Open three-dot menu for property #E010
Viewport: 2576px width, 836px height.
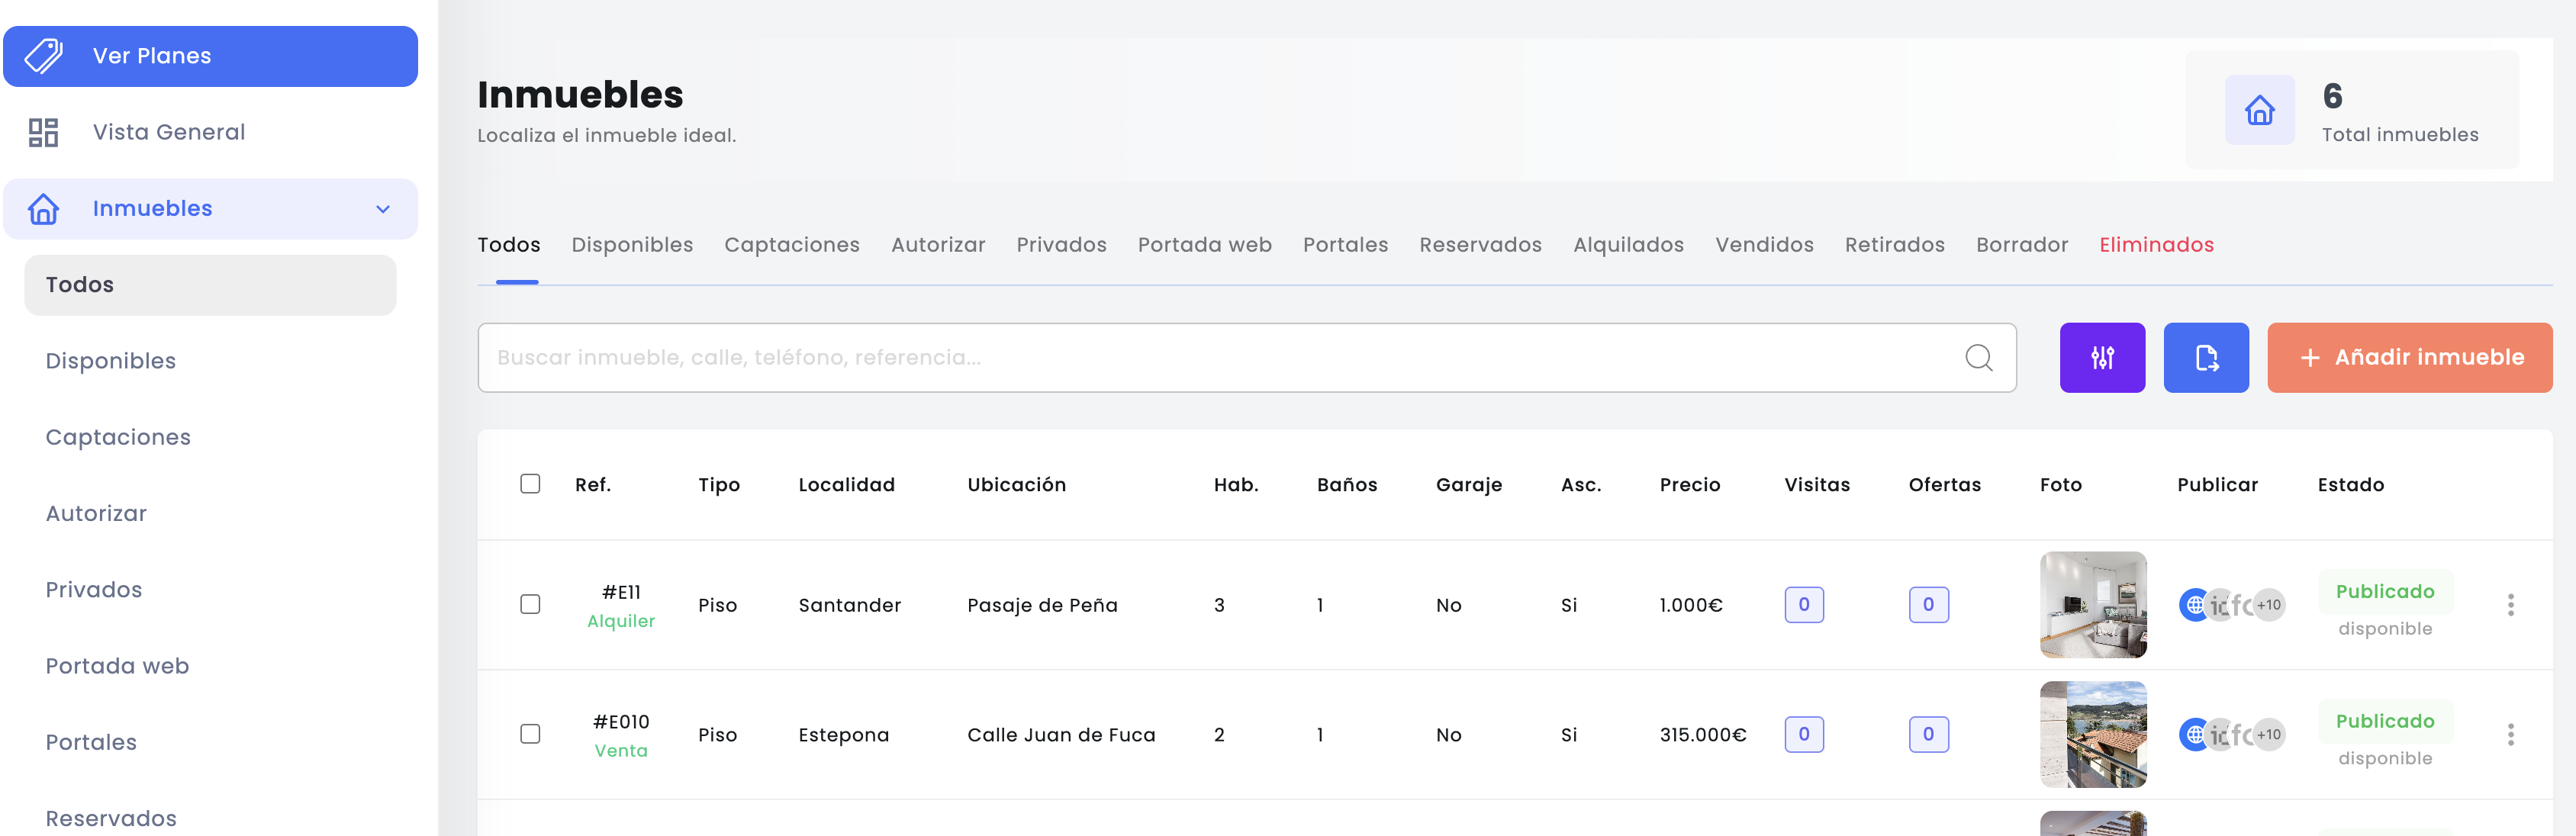click(x=2510, y=735)
